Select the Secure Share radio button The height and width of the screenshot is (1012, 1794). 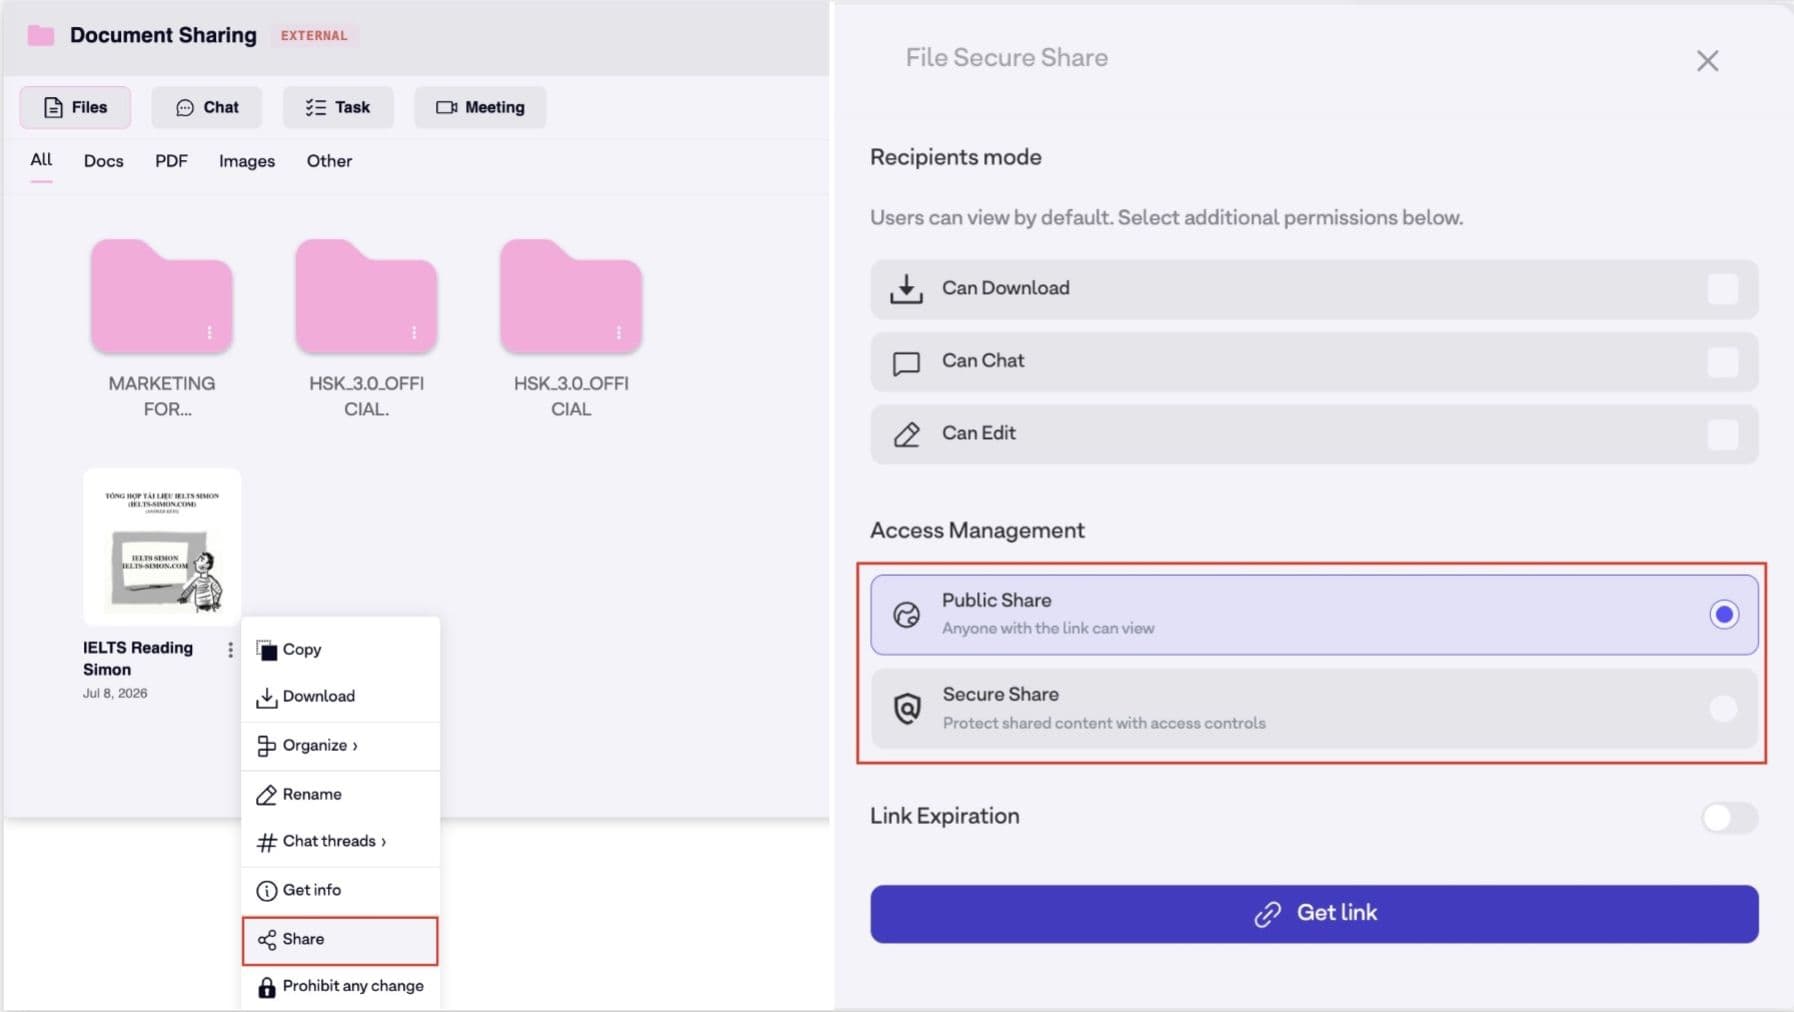click(x=1723, y=708)
